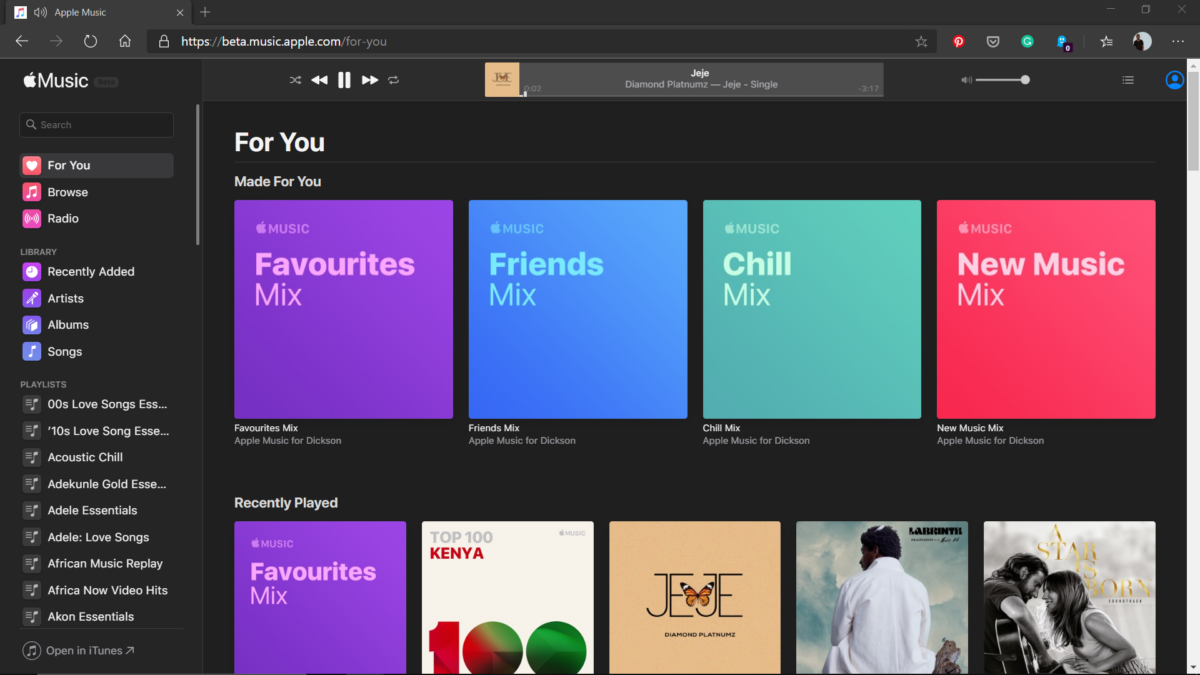Toggle shuffle in the player bar
Viewport: 1200px width, 675px height.
[295, 80]
